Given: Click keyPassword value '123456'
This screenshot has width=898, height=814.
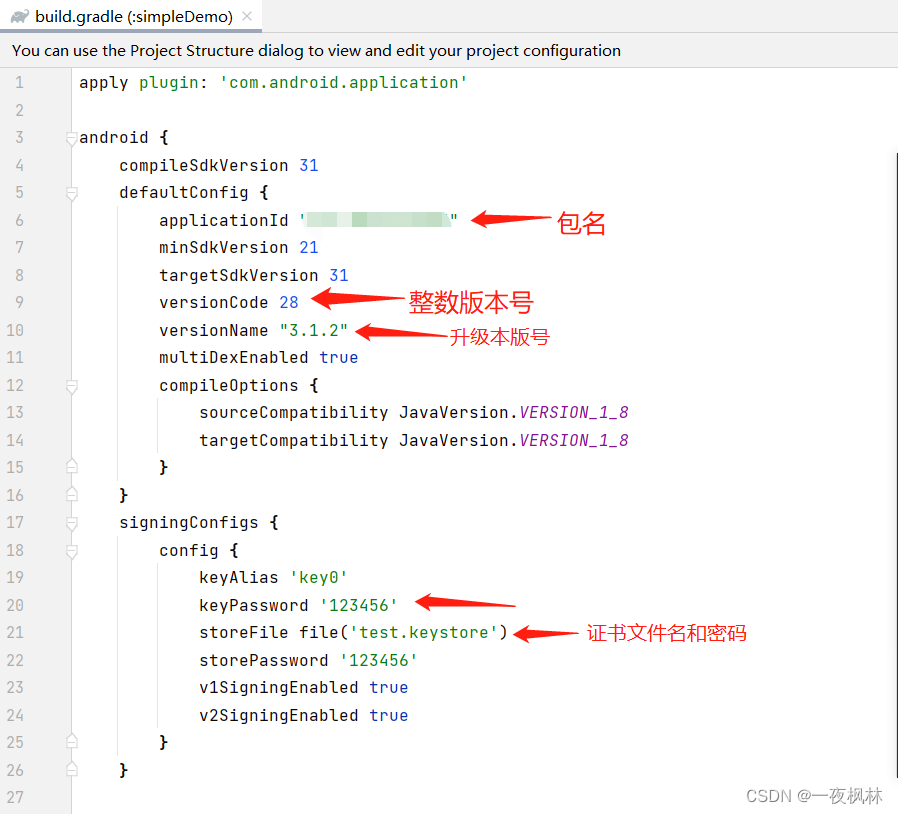Looking at the screenshot, I should click(359, 605).
